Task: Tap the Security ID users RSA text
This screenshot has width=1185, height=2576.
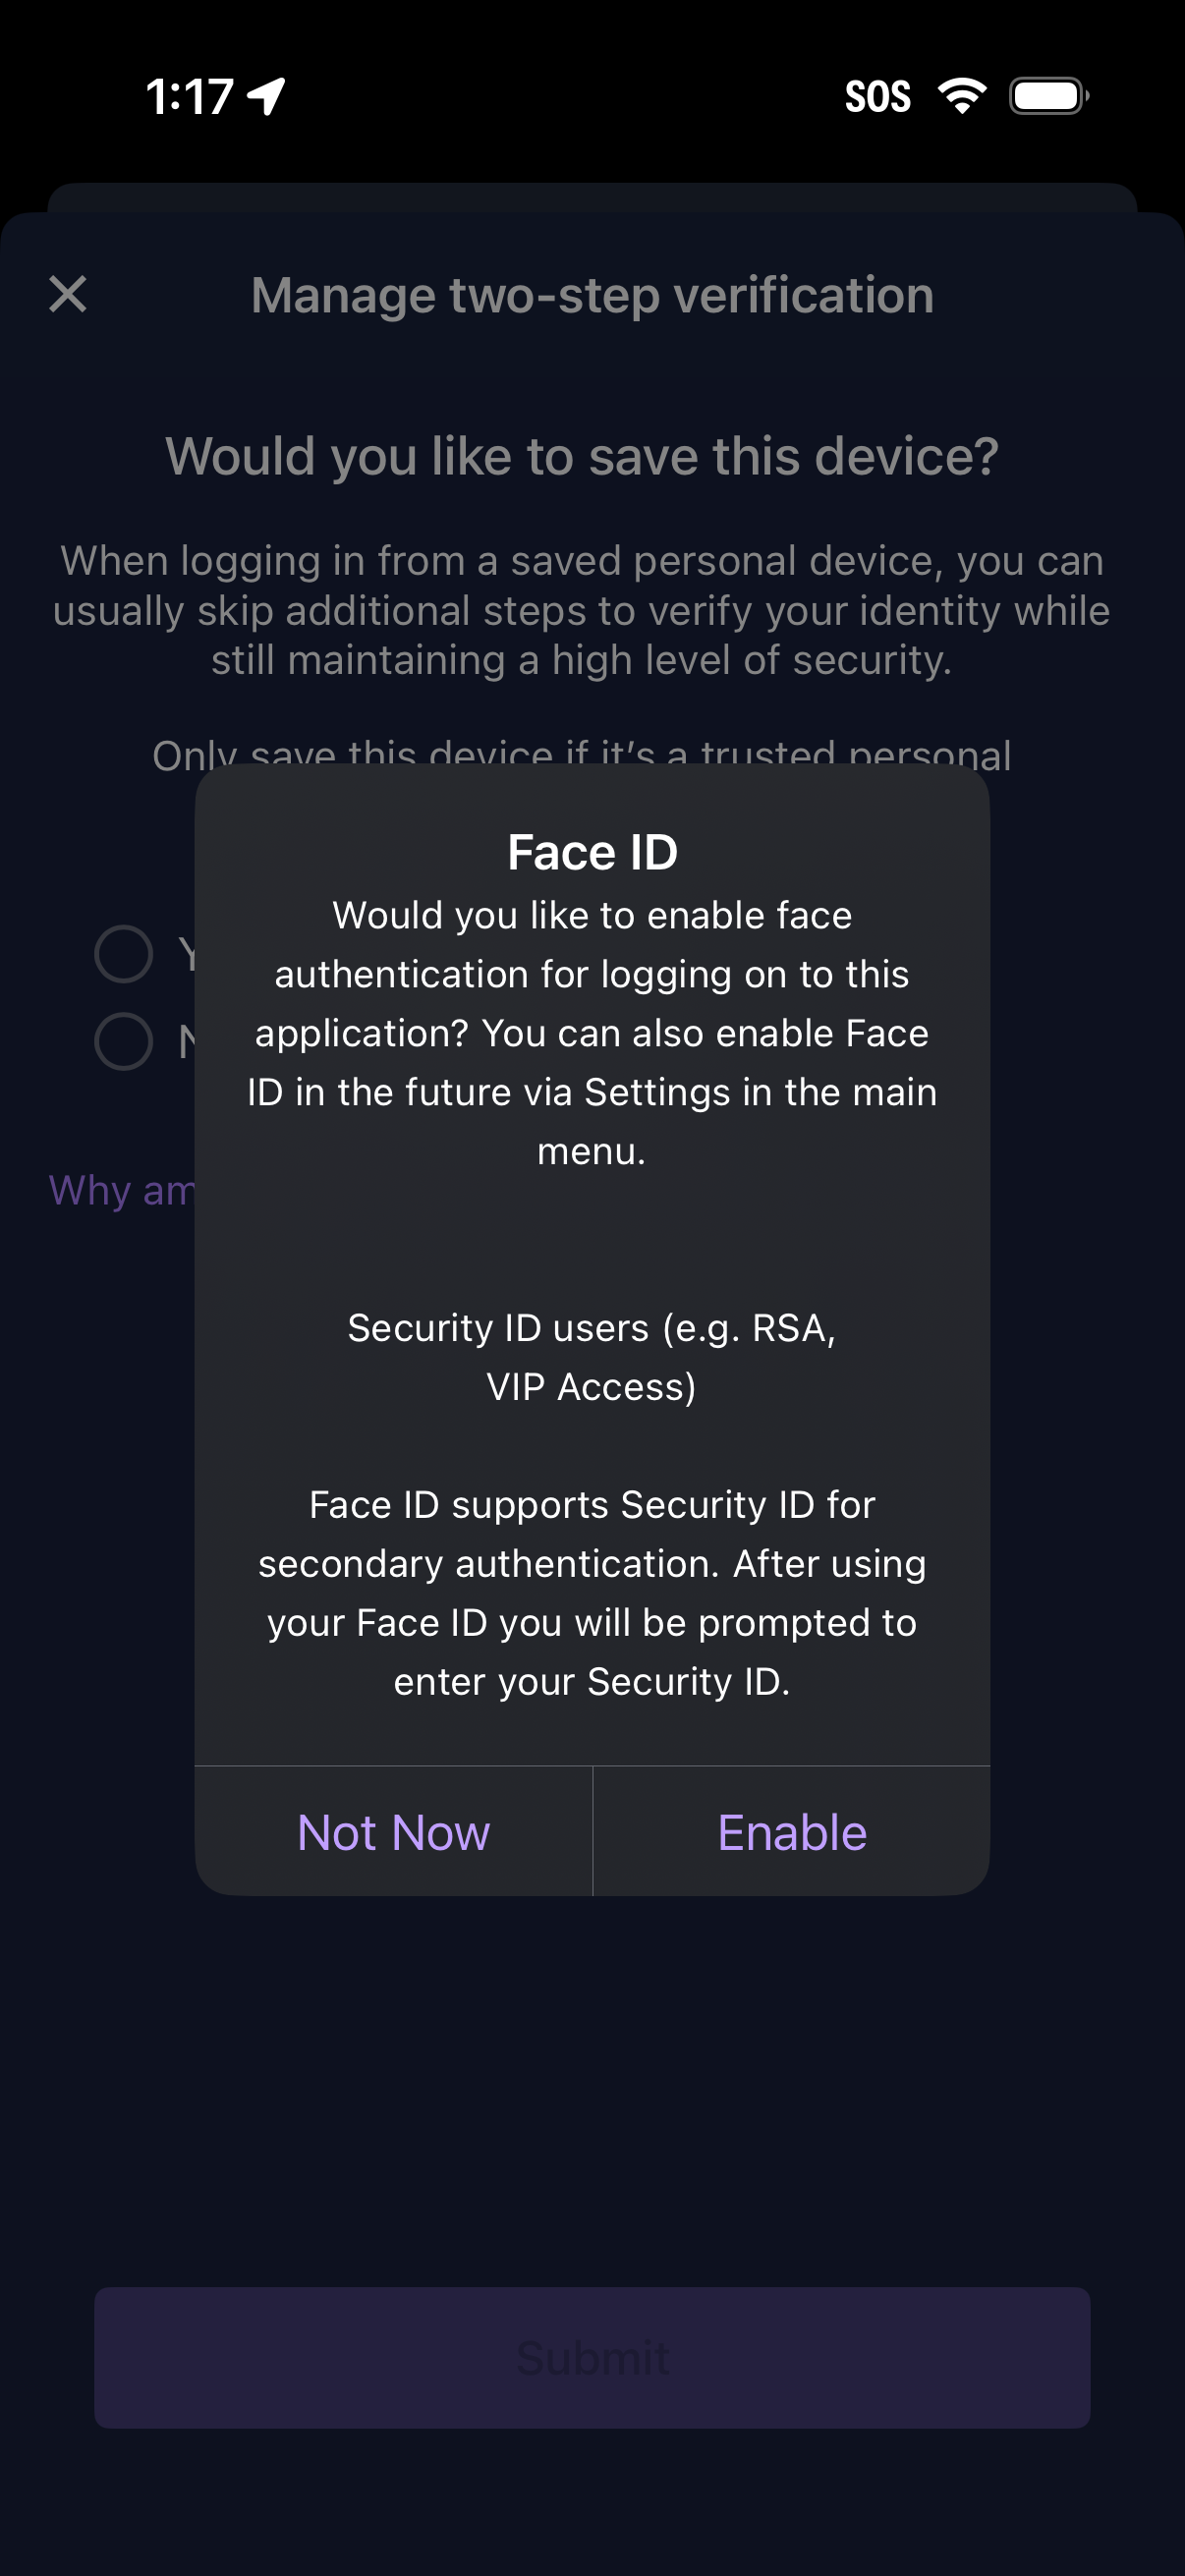Action: coord(592,1357)
